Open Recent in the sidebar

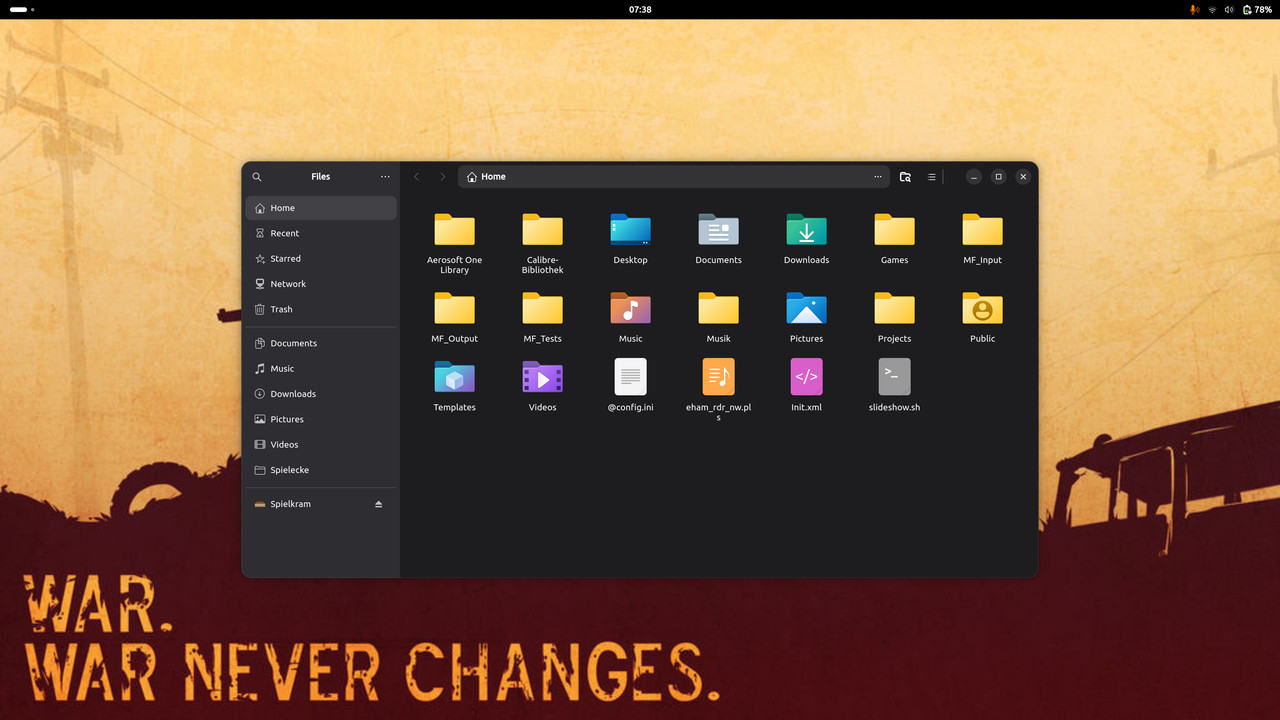(x=321, y=233)
